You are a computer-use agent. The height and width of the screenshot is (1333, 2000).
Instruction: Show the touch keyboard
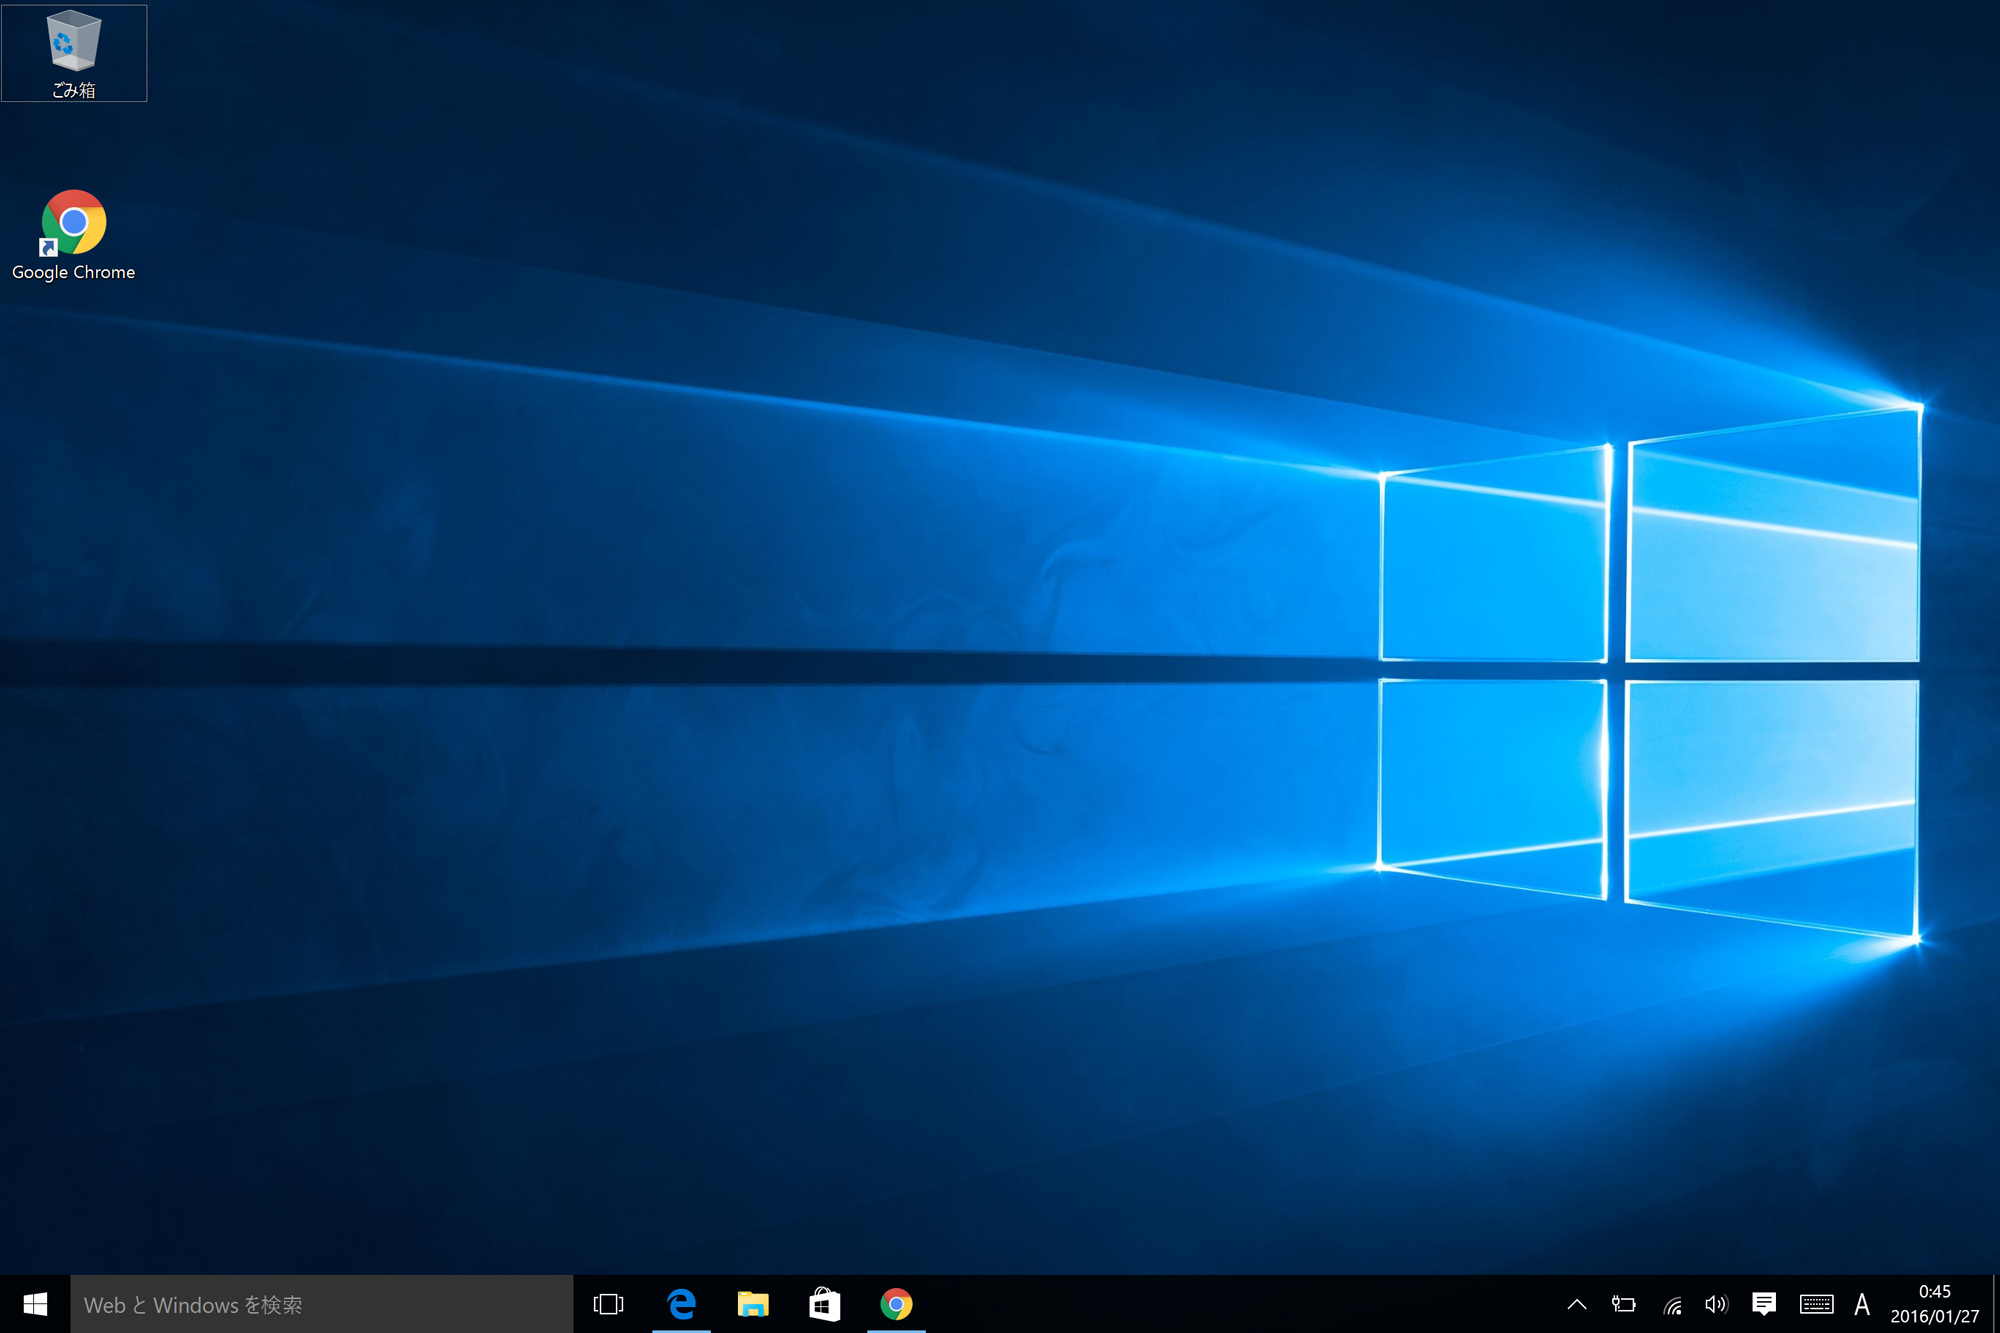point(1816,1304)
